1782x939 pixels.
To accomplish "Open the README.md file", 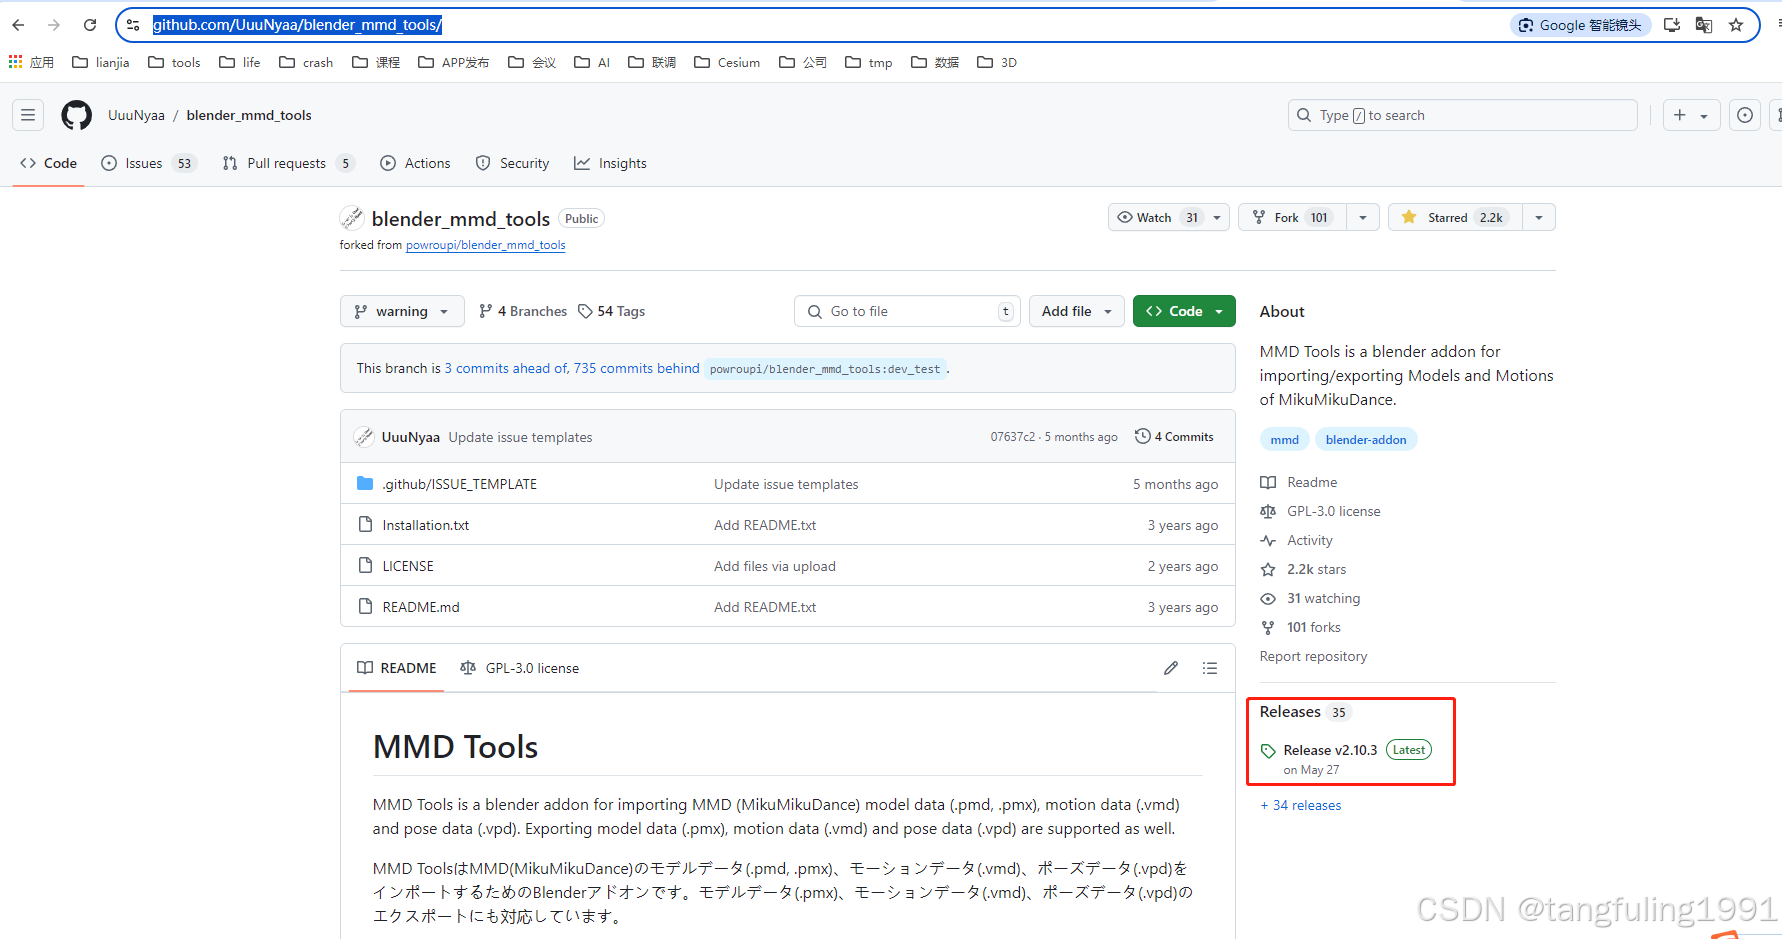I will [421, 607].
